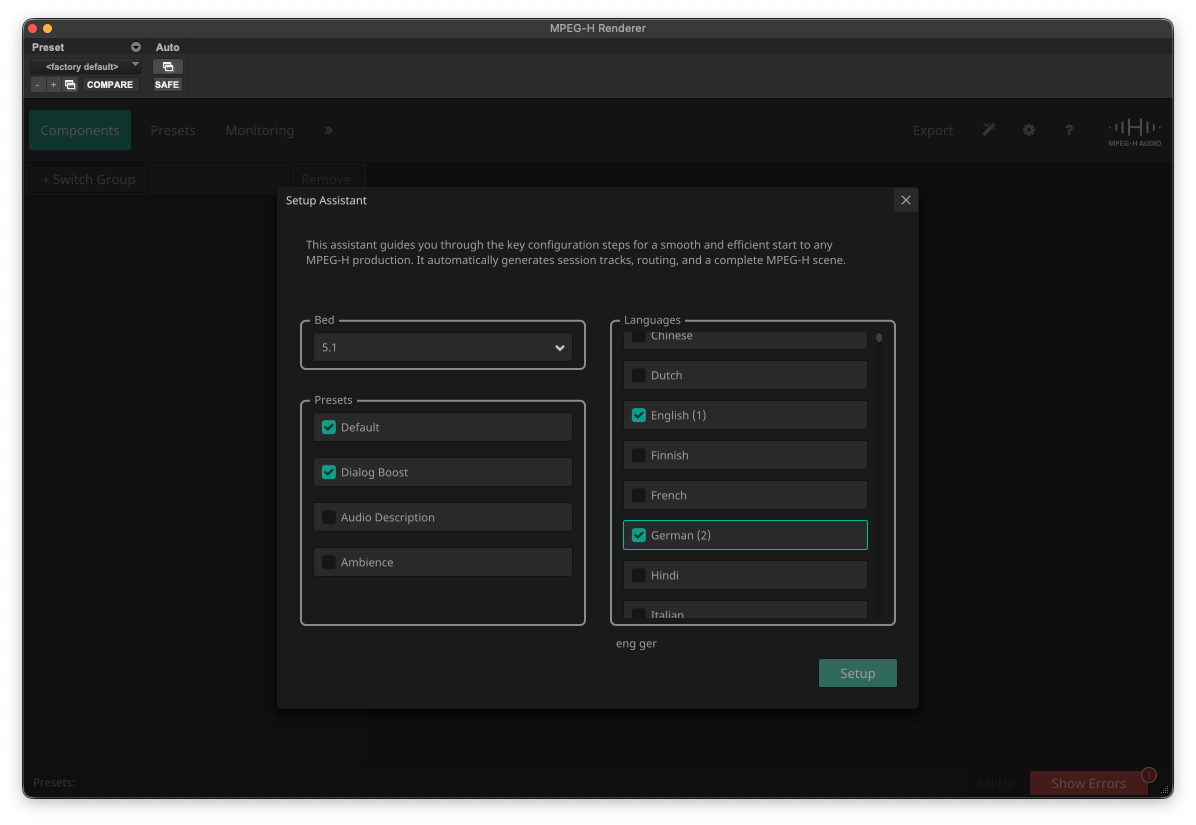The height and width of the screenshot is (825, 1196).
Task: Click the languages list scrollbar thumb
Action: [879, 338]
